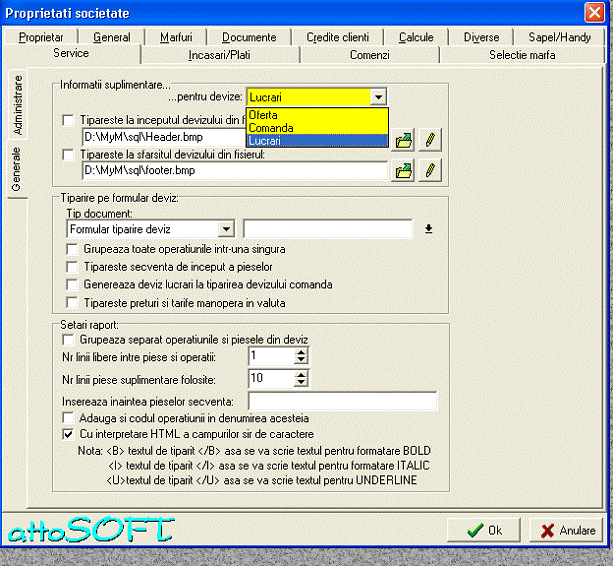Screen dimensions: 614x566
Task: Click the download arrow icon beside document field
Action: (429, 229)
